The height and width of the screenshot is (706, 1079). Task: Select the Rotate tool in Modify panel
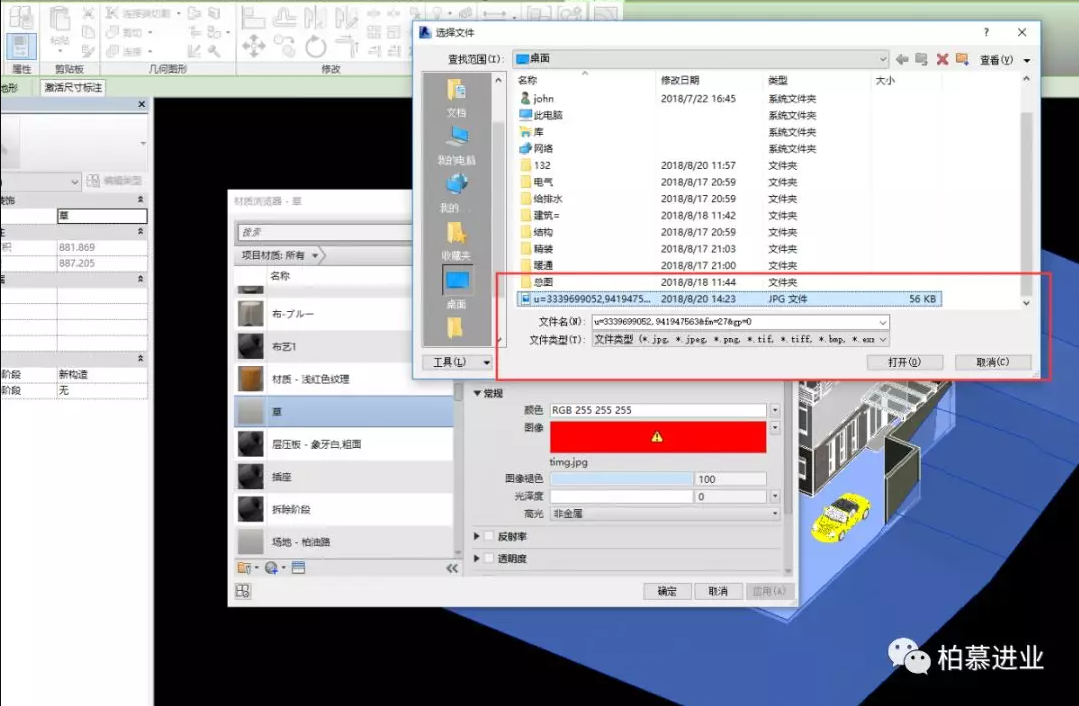[x=316, y=47]
